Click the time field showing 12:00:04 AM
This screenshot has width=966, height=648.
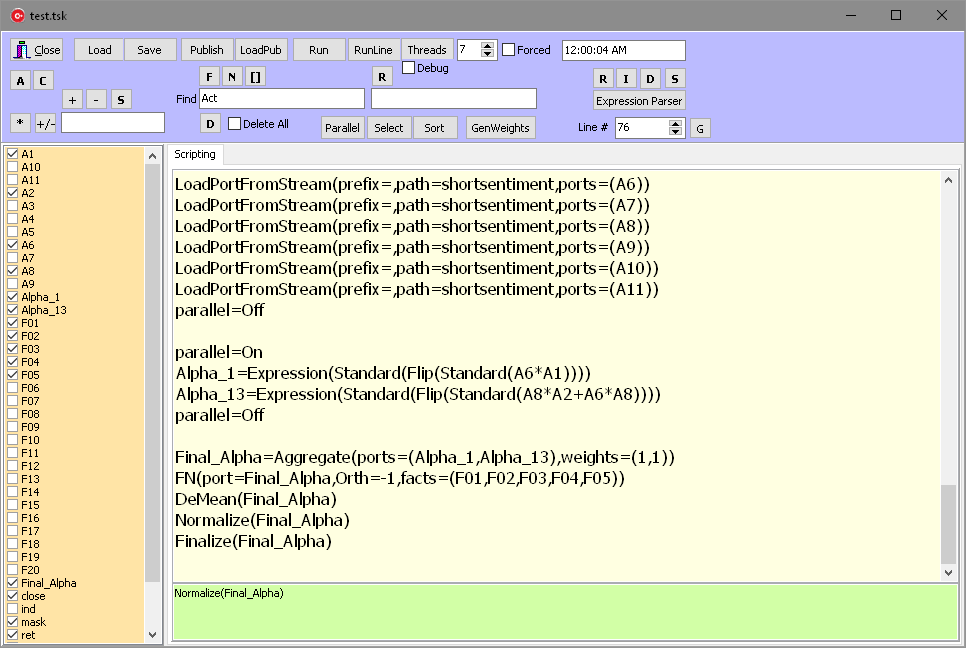coord(623,50)
